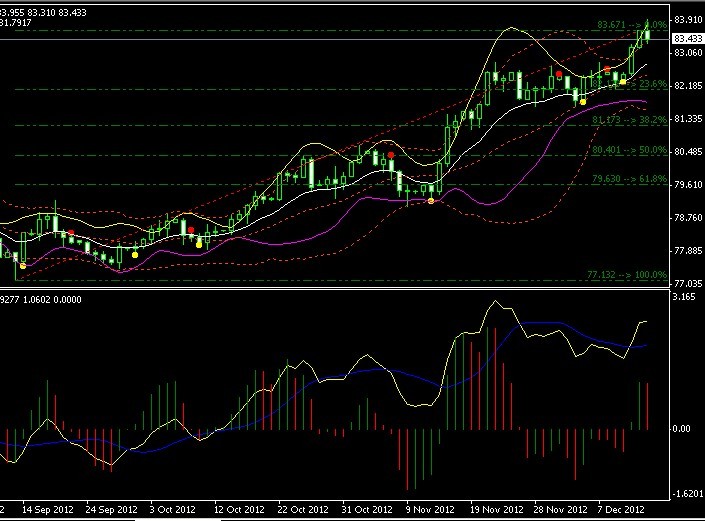Select the 31 Oct 2012 date label
This screenshot has width=705, height=521.
[367, 509]
